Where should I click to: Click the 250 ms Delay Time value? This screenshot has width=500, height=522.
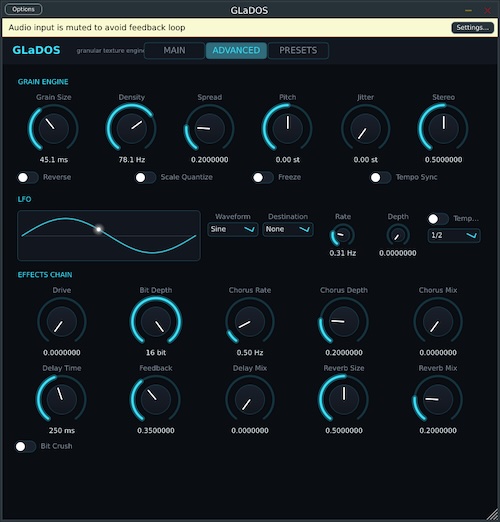coord(62,430)
